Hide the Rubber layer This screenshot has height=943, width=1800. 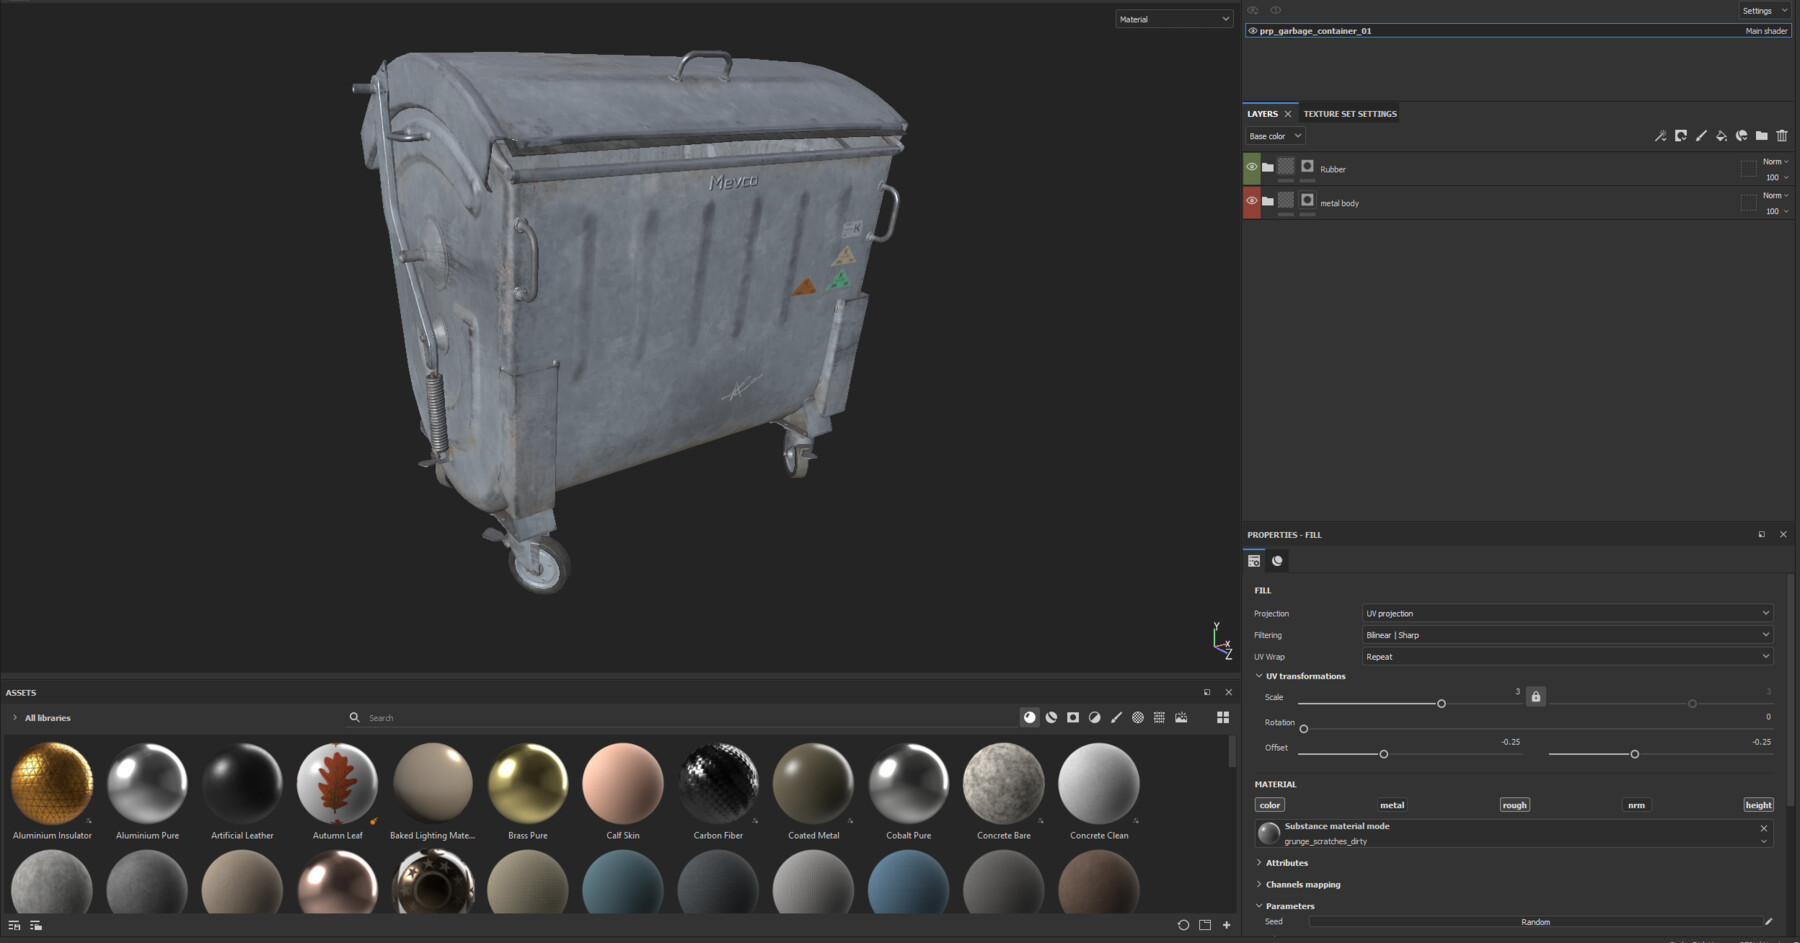(1251, 168)
